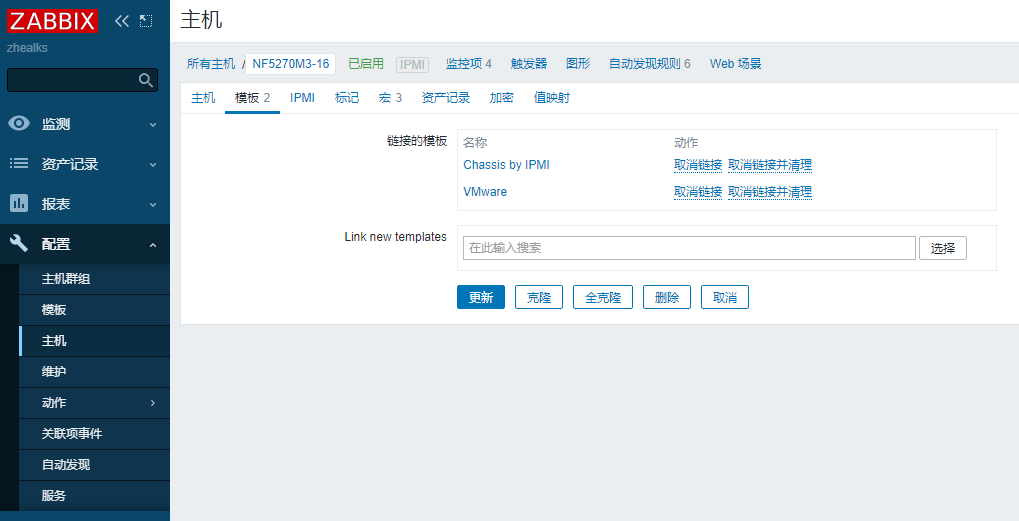Click the NF5270M3-16 host breadcrumb
This screenshot has height=521, width=1019.
(x=290, y=64)
